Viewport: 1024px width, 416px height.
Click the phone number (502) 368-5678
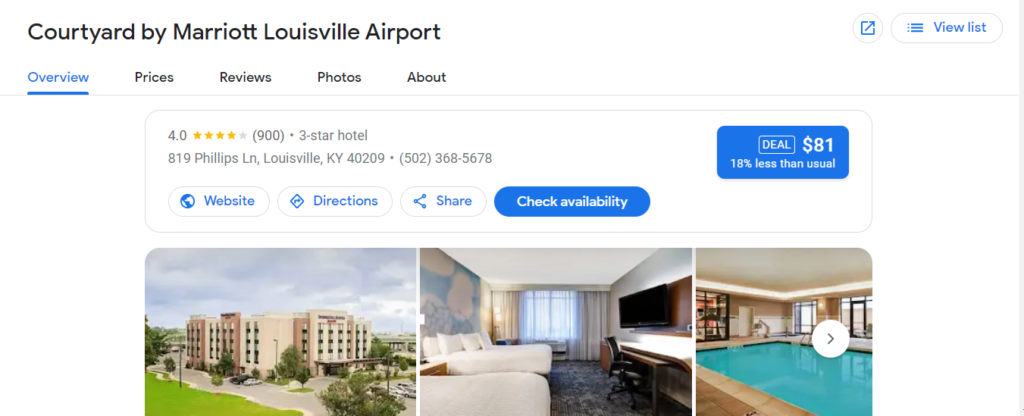445,158
